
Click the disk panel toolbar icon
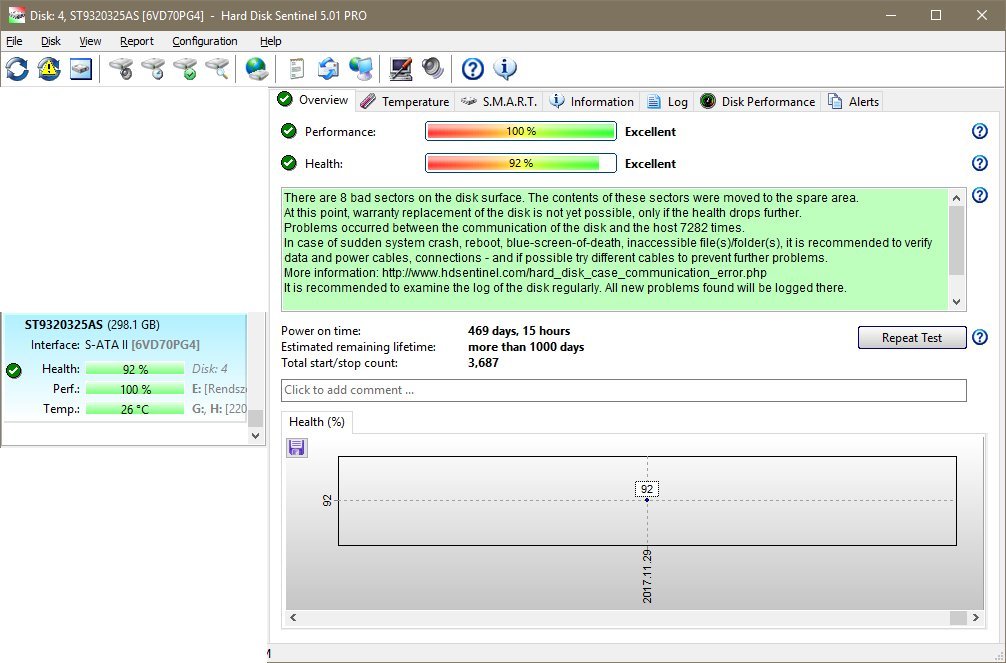[x=81, y=69]
